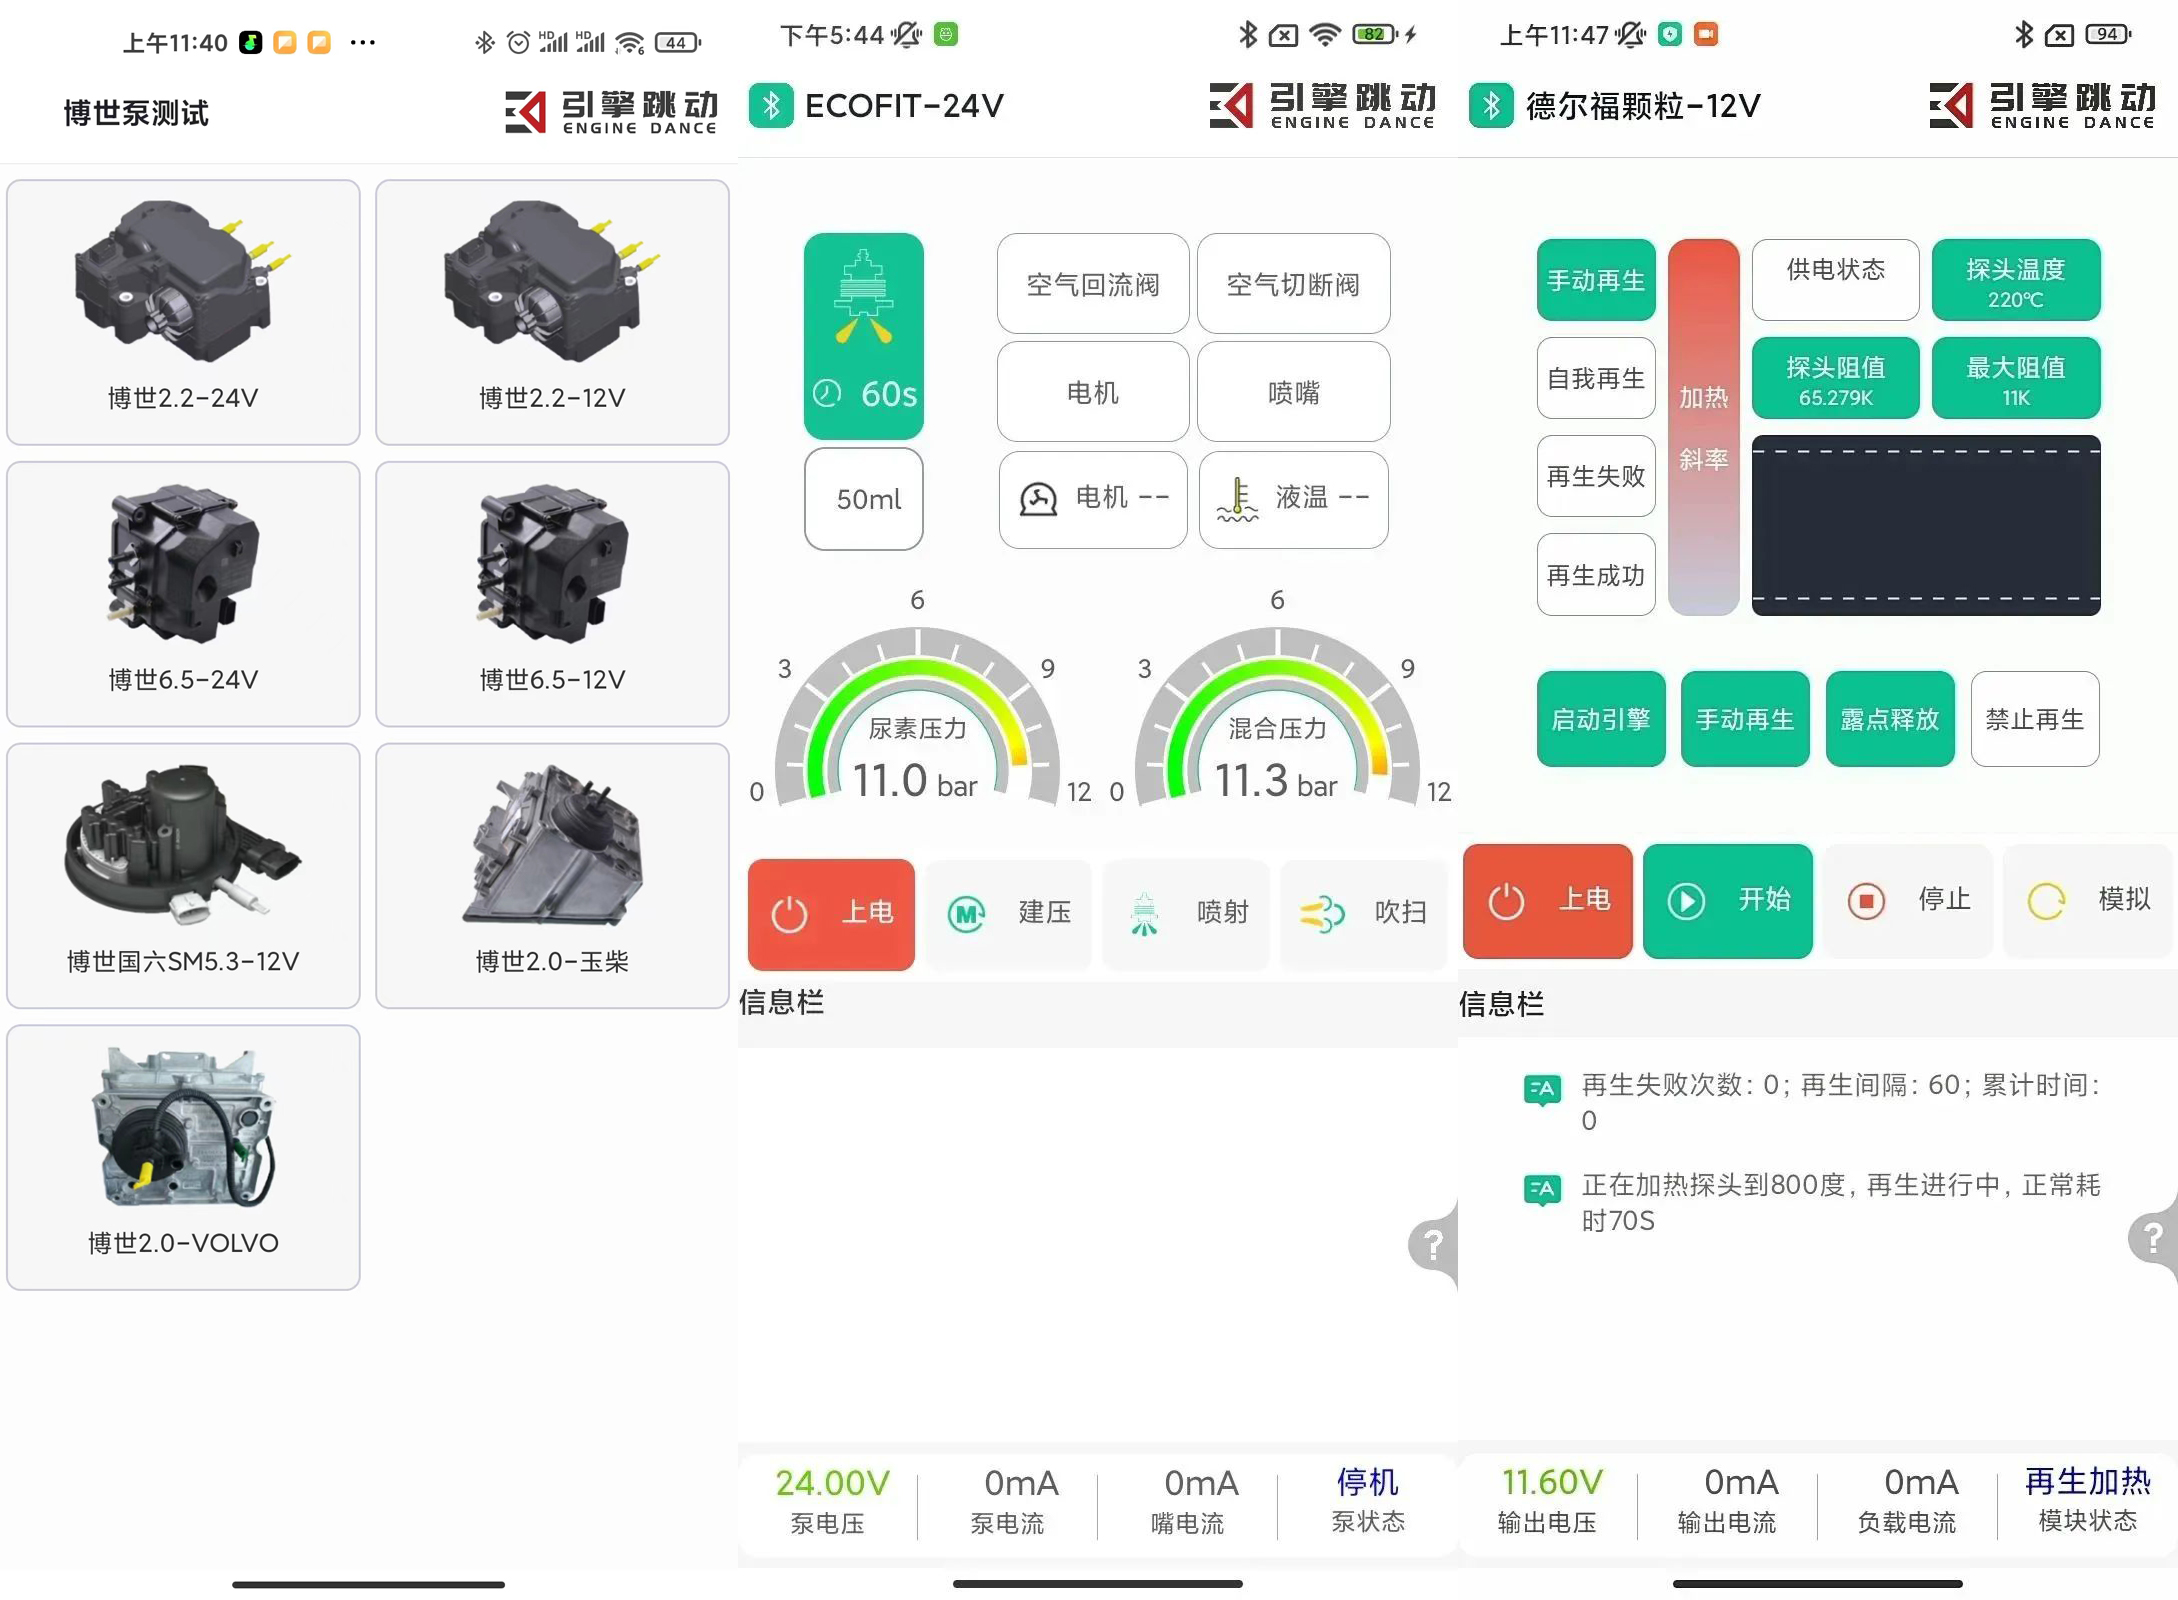
Task: Tap the alarm clock icon in status bar
Action: [518, 42]
